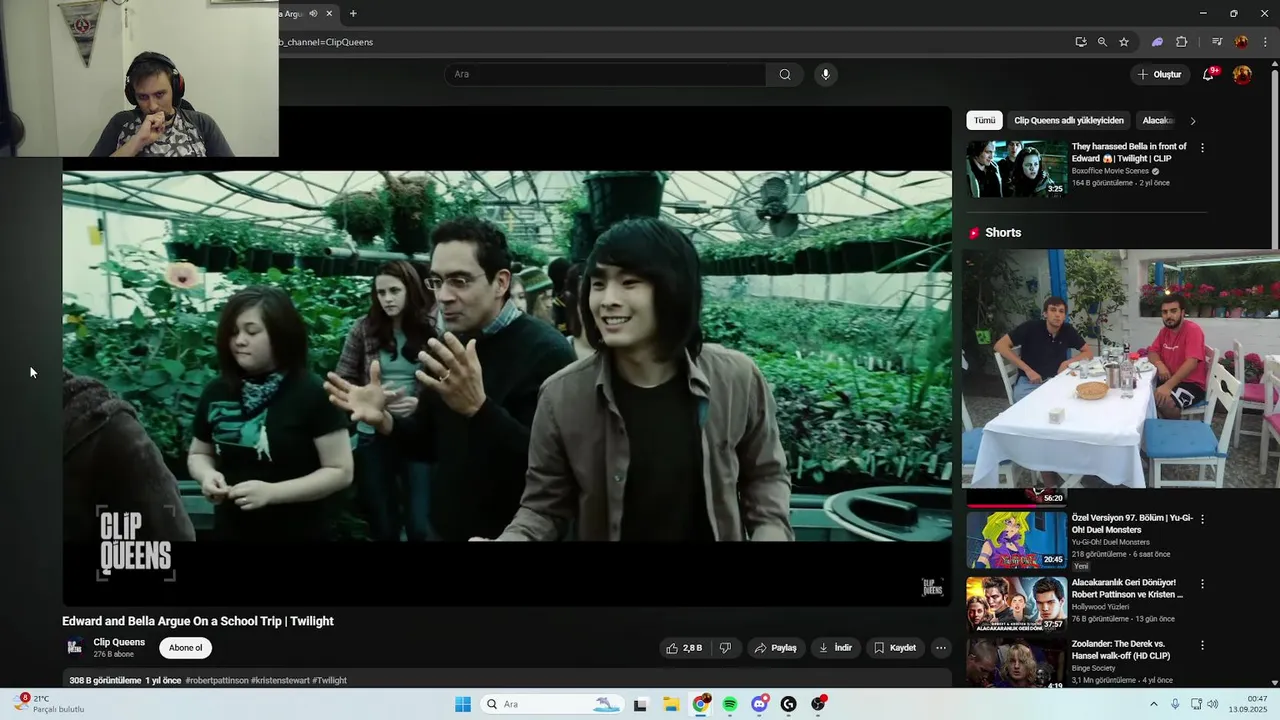Screen dimensions: 1280x720
Task: Open 'Alacakaranlık Geri Dönüyor' video title
Action: 1127,588
